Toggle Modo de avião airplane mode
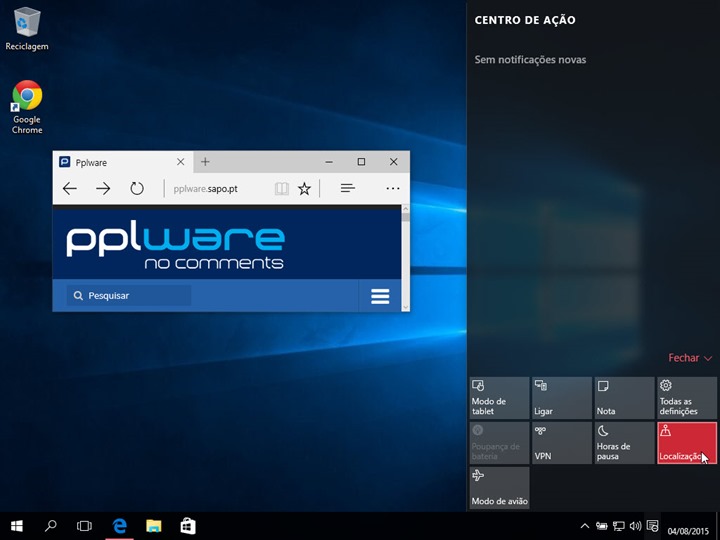The image size is (720, 540). point(499,488)
